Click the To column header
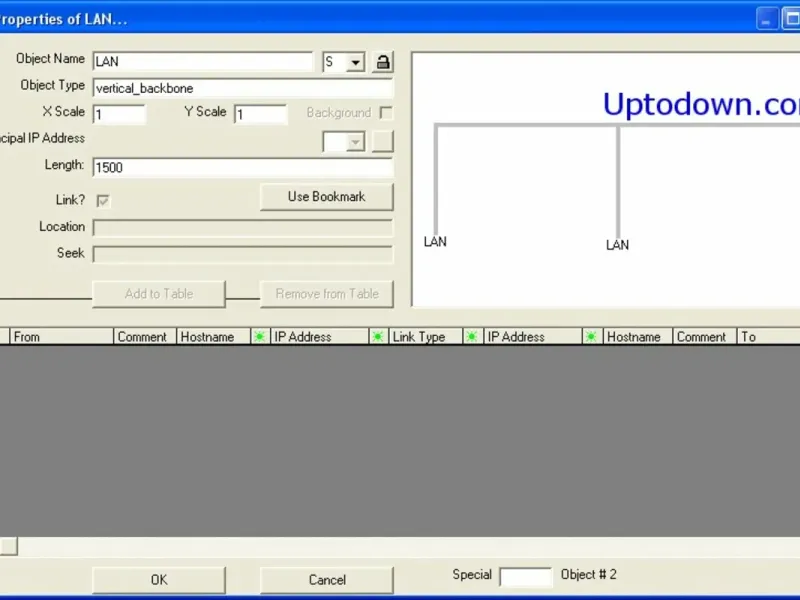 click(x=768, y=337)
